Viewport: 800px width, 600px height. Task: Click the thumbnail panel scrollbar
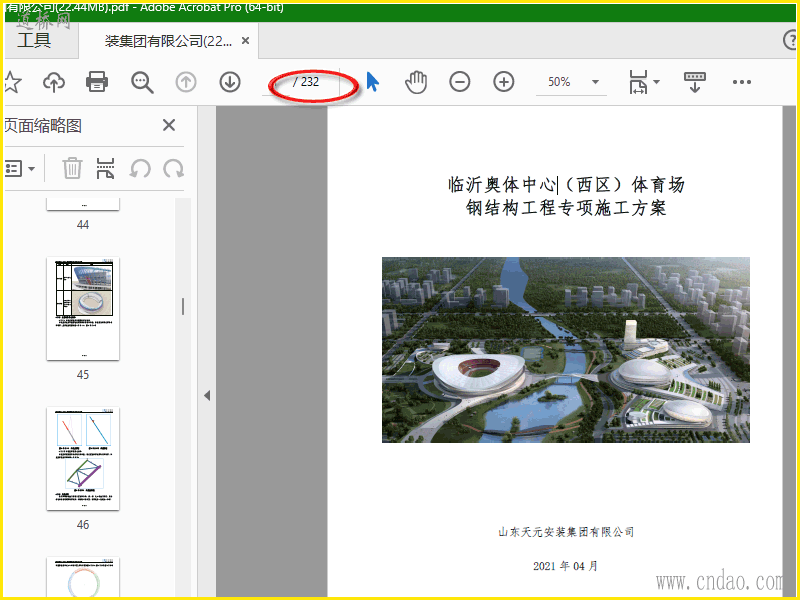[183, 306]
